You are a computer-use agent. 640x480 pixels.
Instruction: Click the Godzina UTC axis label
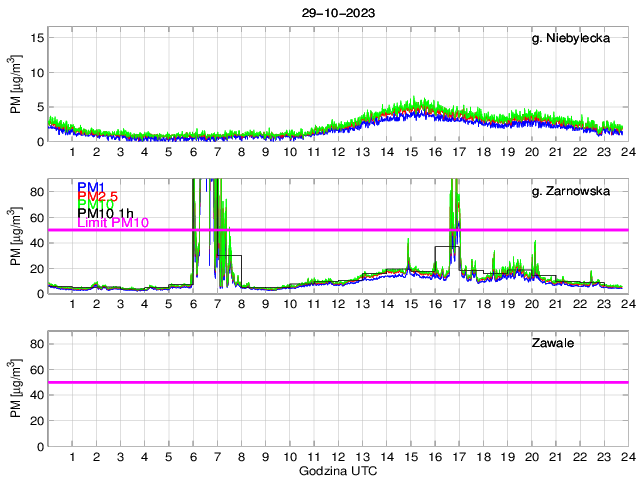337,470
